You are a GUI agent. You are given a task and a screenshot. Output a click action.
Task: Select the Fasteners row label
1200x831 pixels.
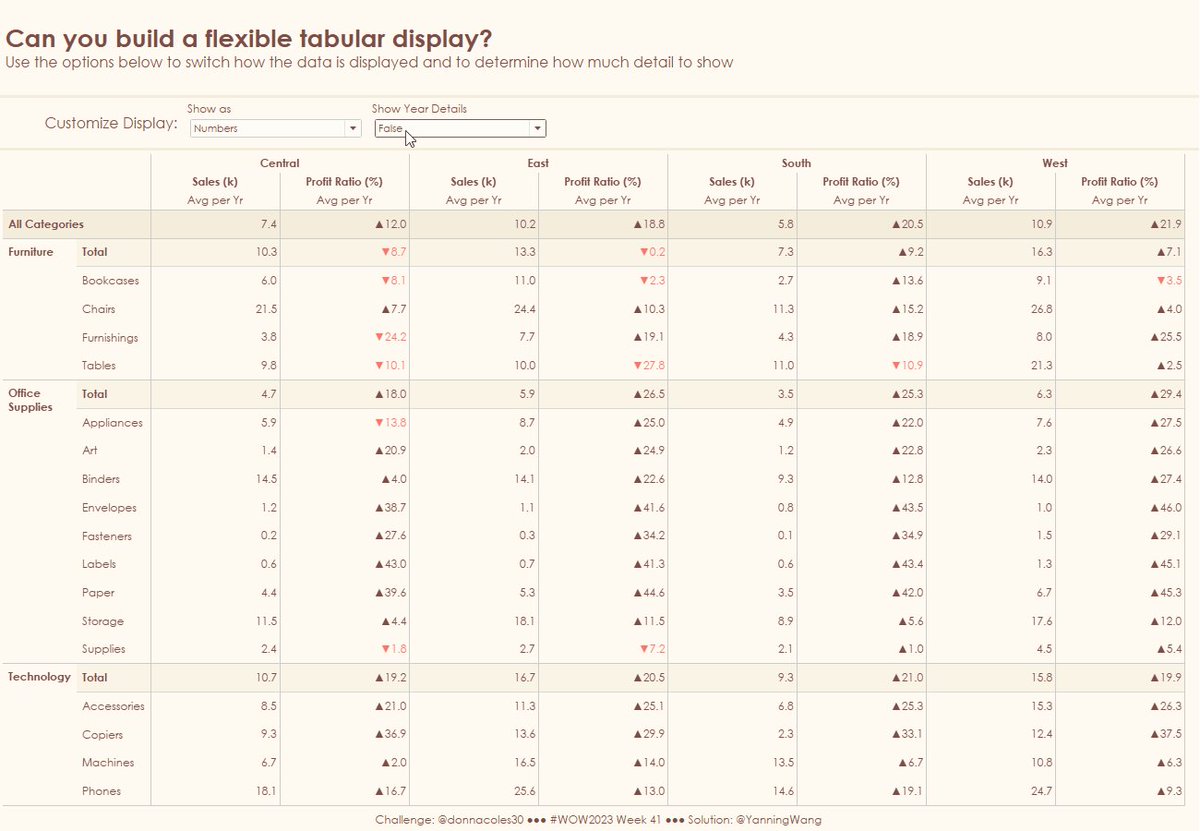click(107, 536)
